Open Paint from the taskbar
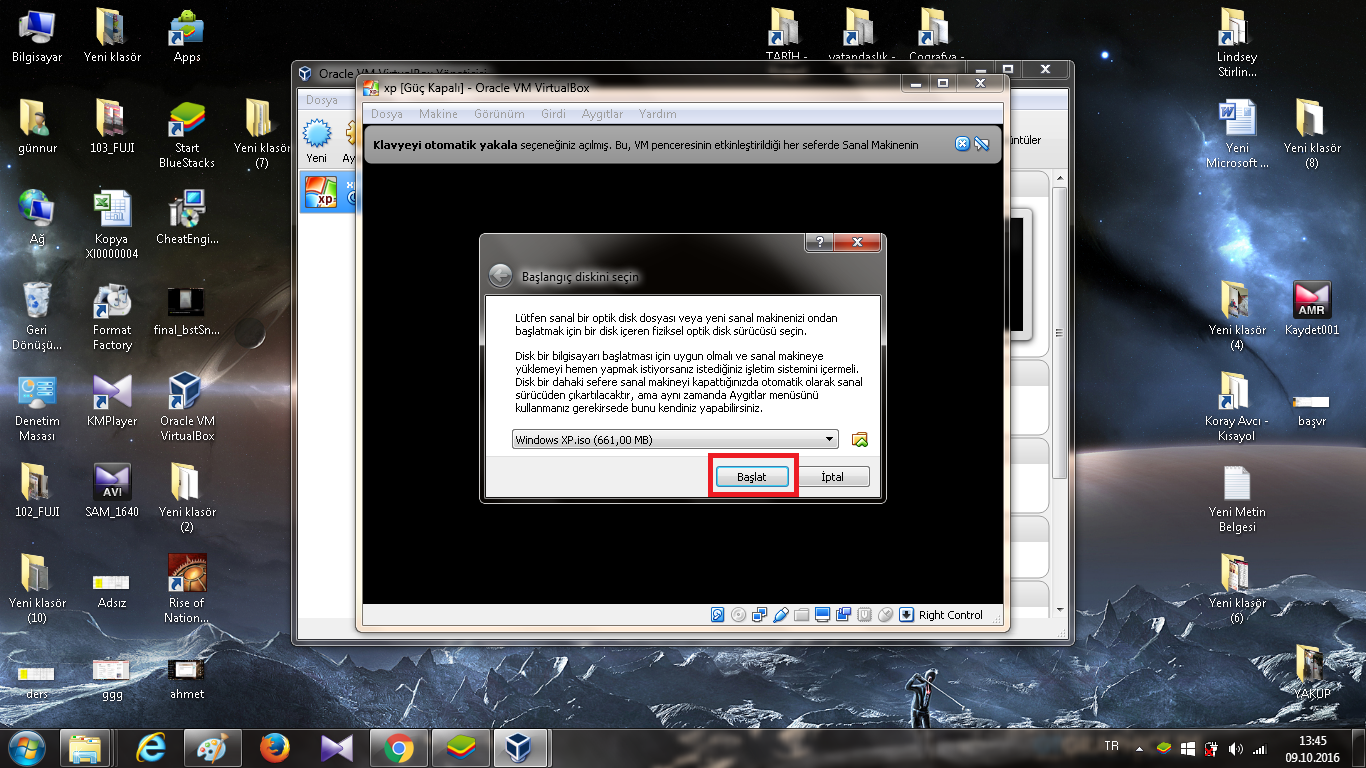Screen dimensions: 1366x768 pyautogui.click(x=213, y=748)
